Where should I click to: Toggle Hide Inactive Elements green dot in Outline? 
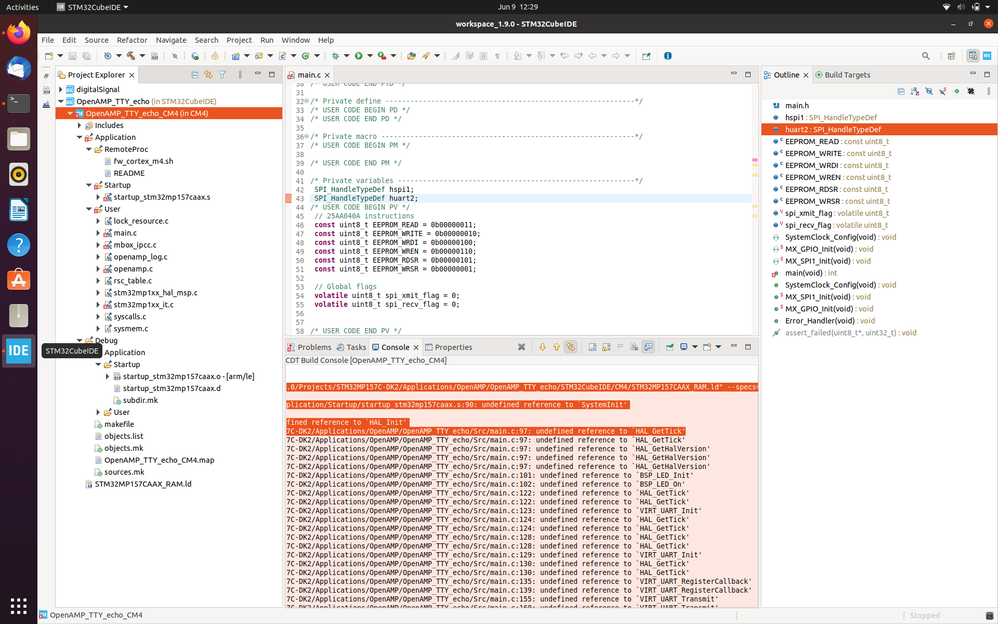(x=957, y=92)
